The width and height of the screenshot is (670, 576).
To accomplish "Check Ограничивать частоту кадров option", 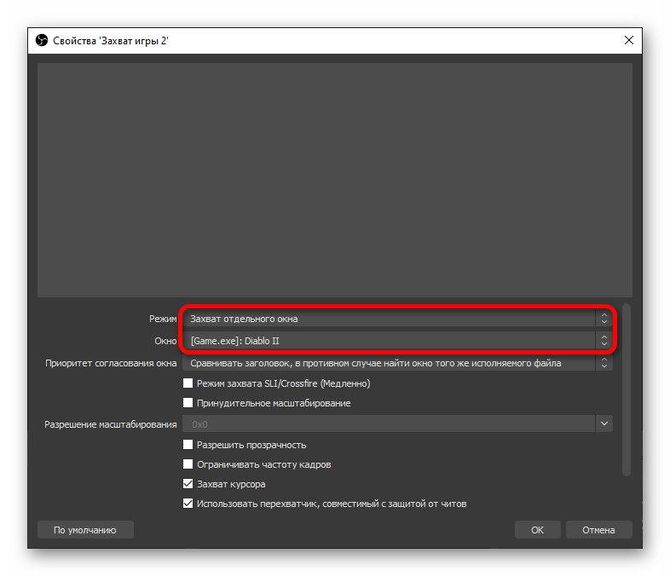I will (x=188, y=464).
